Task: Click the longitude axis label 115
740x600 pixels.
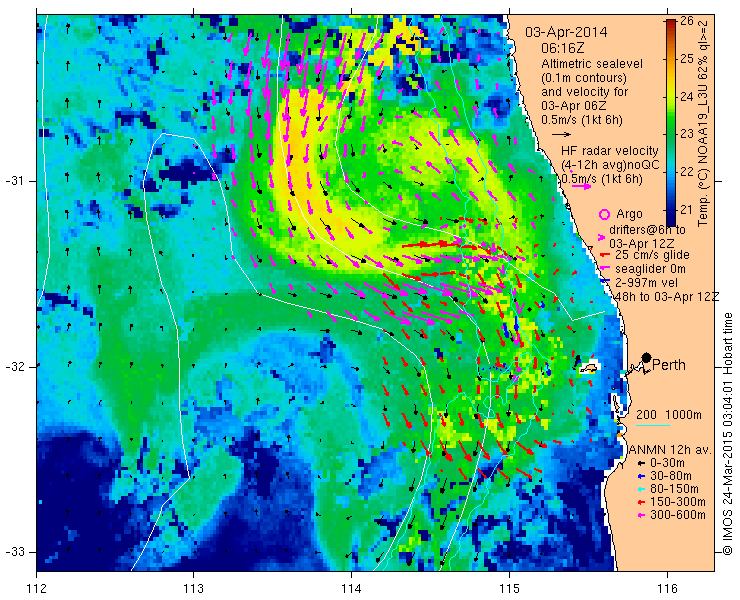Action: coord(509,589)
